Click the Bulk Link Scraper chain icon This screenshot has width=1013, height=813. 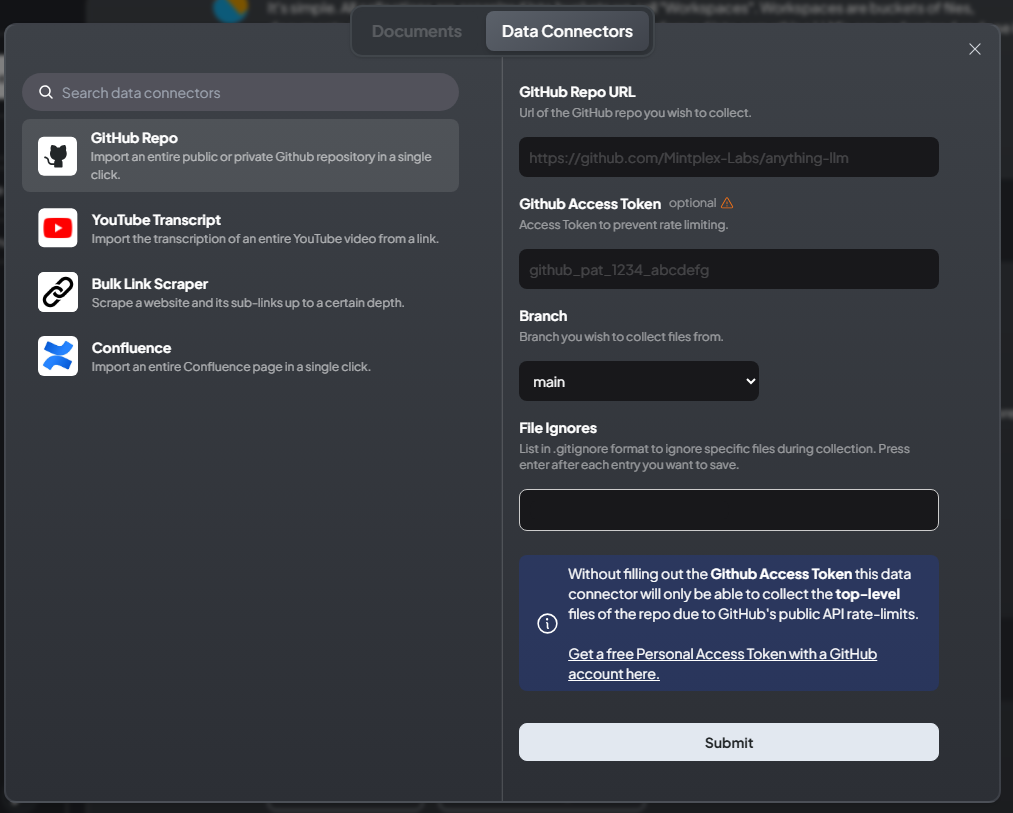(58, 292)
